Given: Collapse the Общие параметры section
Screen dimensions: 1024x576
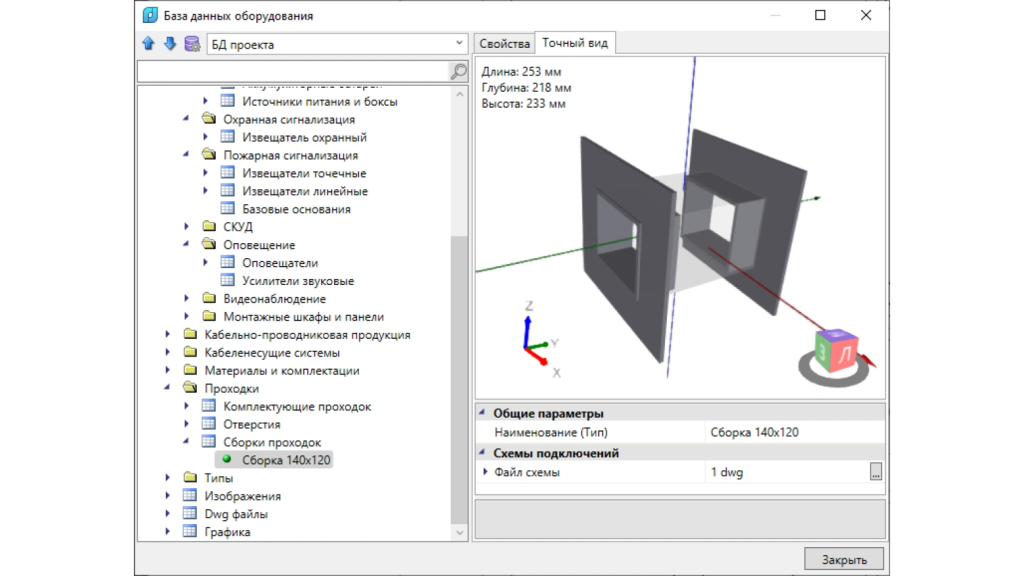Looking at the screenshot, I should point(485,413).
